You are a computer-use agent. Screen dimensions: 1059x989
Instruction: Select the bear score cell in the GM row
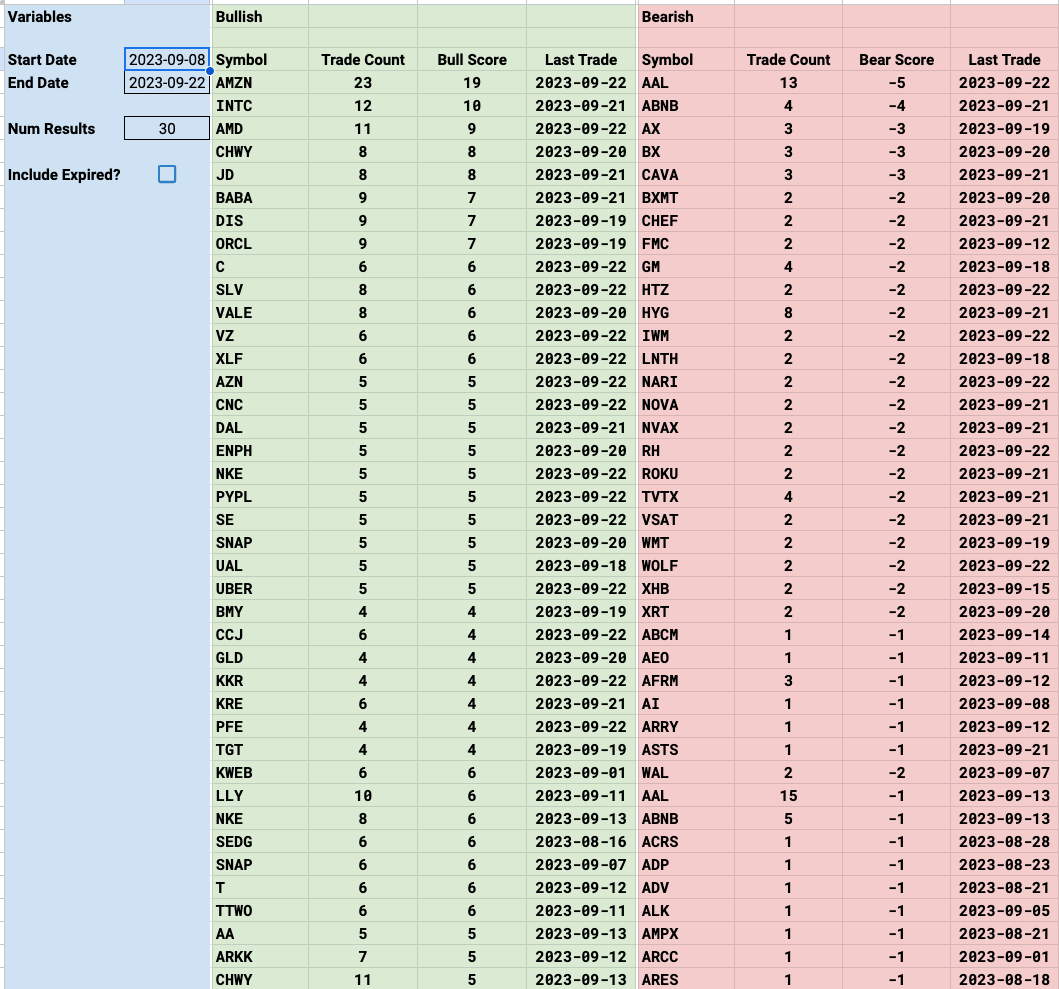pos(896,266)
